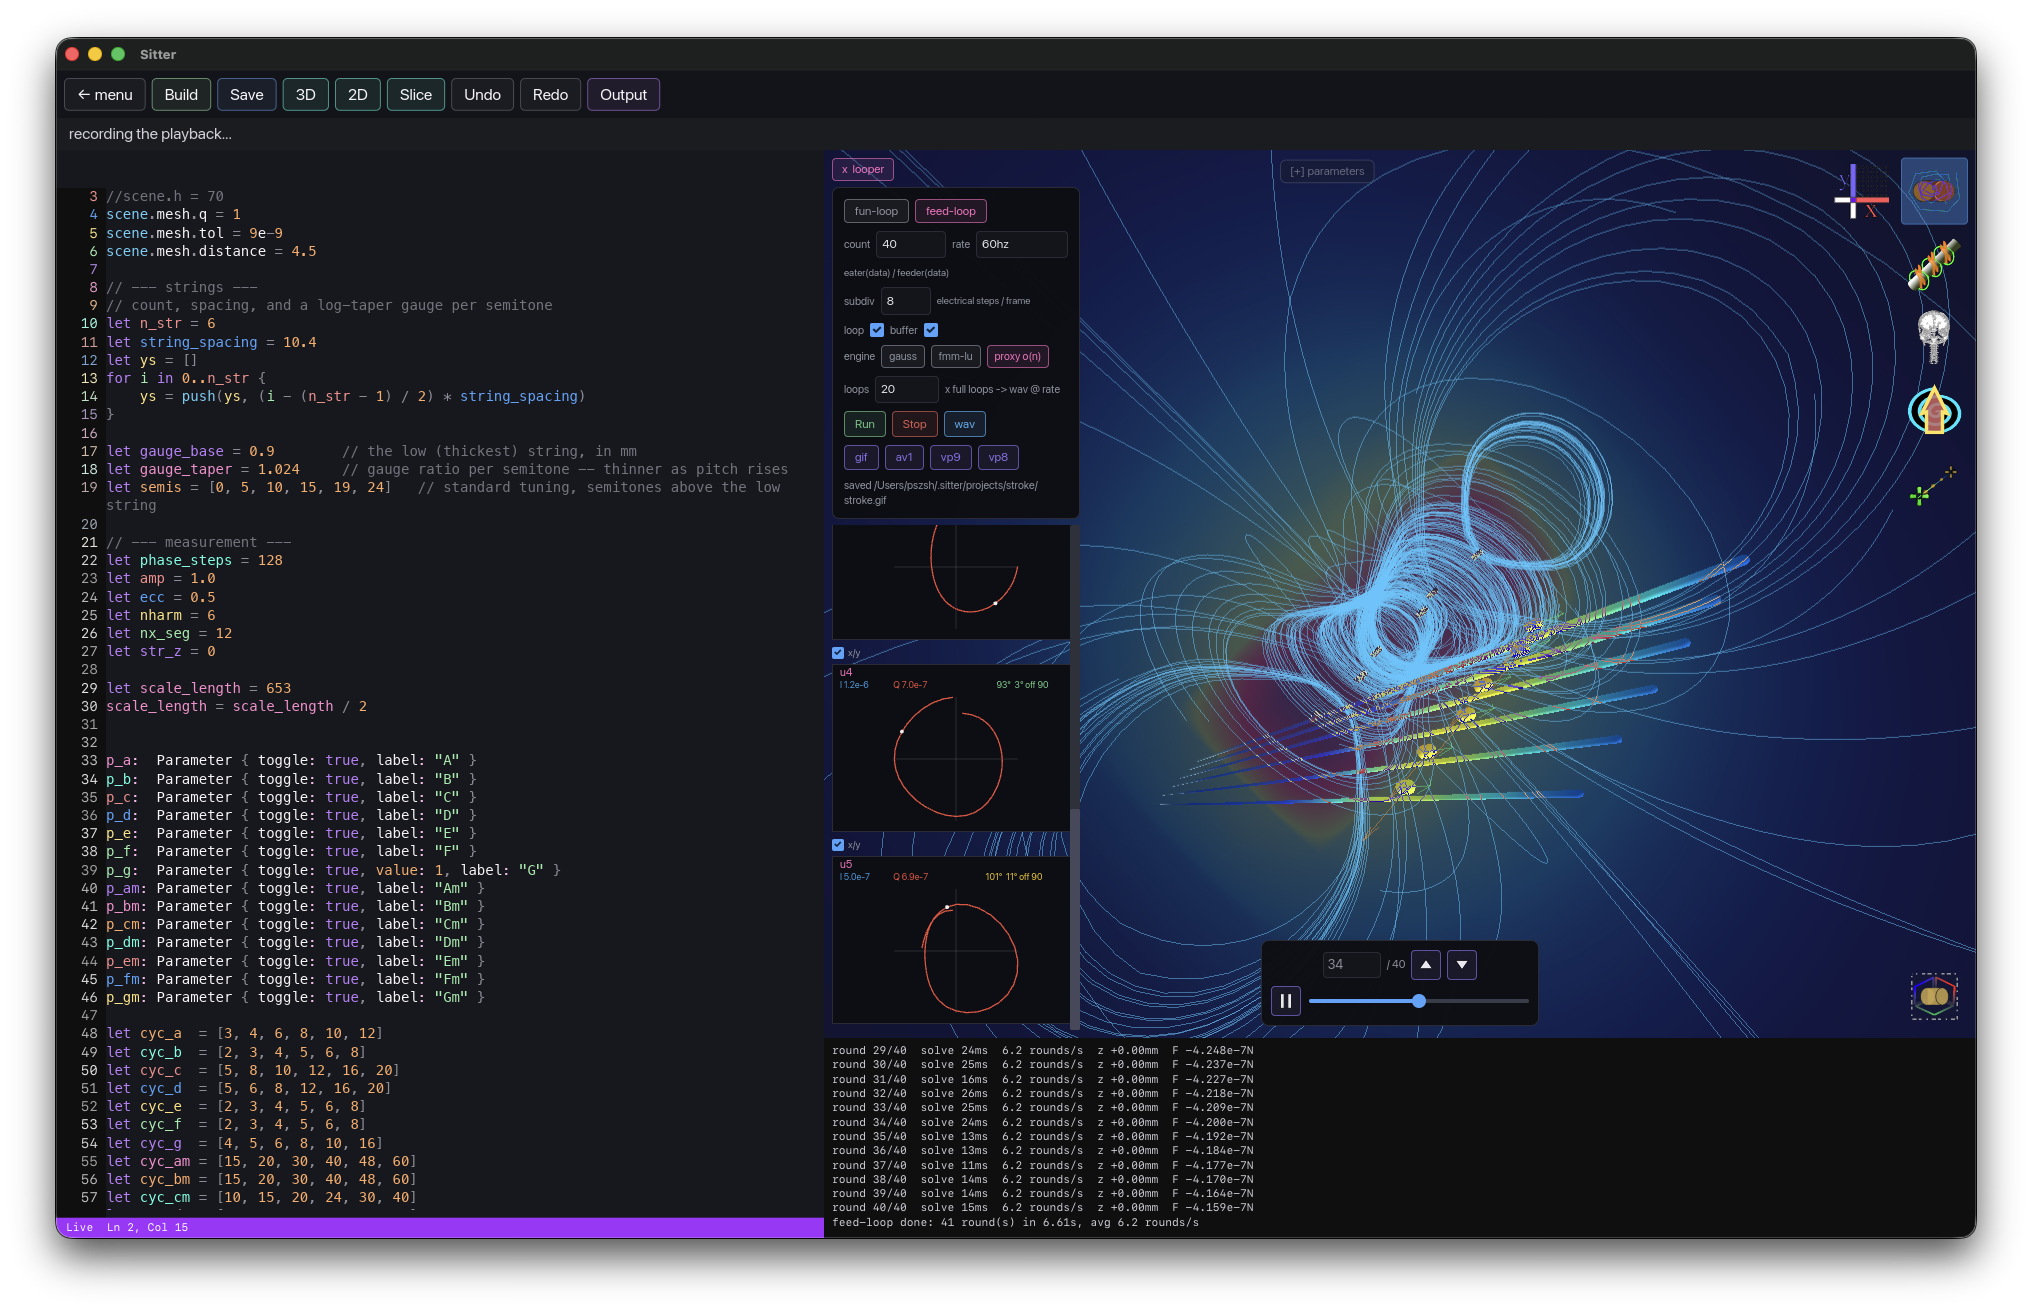
Task: Click the XY axis orientation gizmo
Action: pos(1860,192)
